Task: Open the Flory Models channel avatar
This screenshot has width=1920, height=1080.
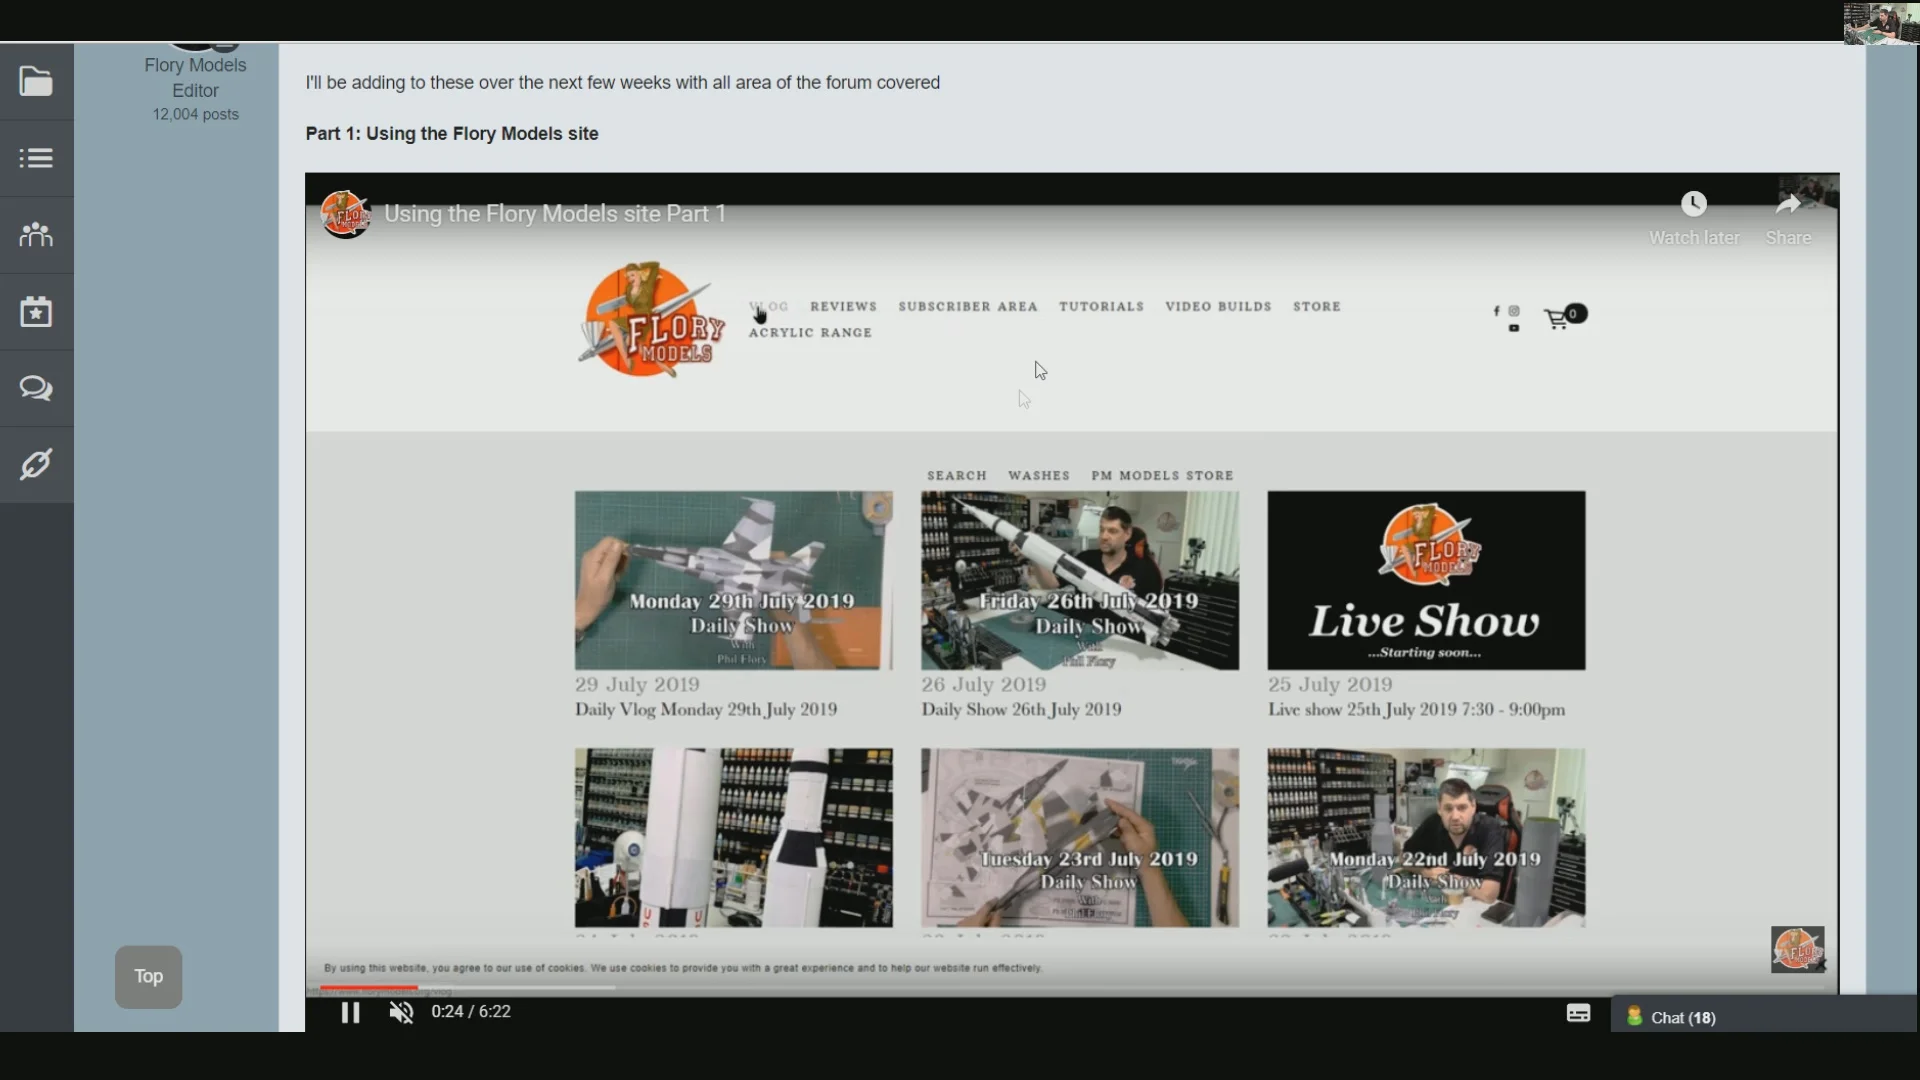Action: click(345, 214)
